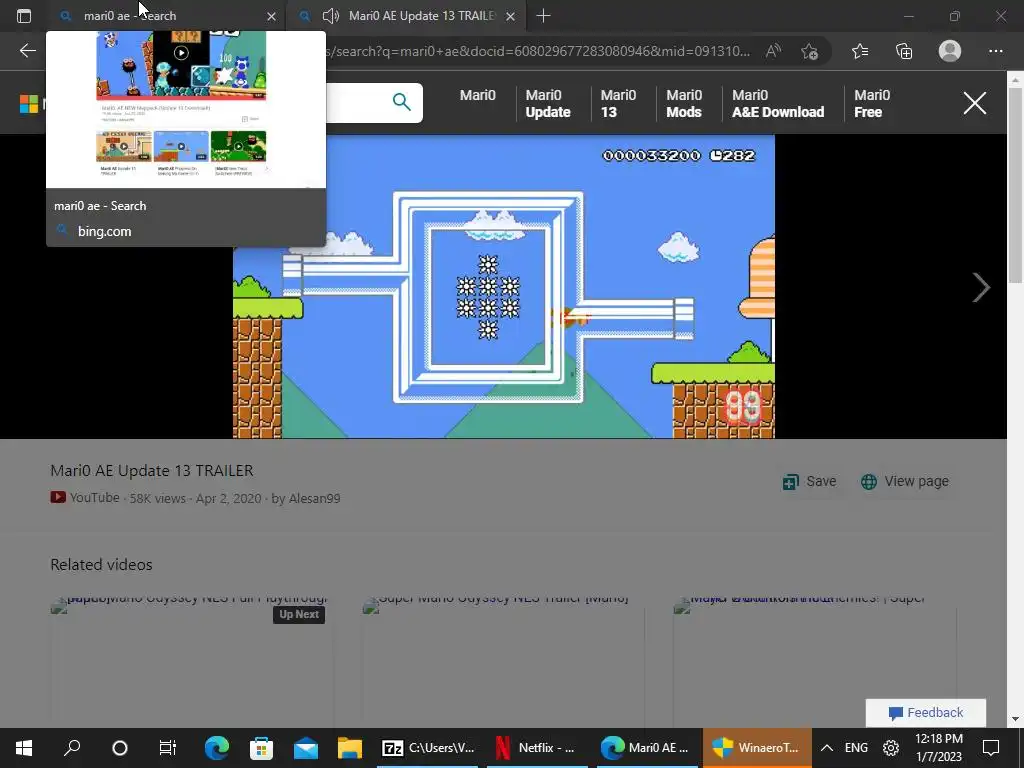Switch to 'Mari0 AE ...' Edge taskbar window
The height and width of the screenshot is (768, 1024).
(x=645, y=748)
